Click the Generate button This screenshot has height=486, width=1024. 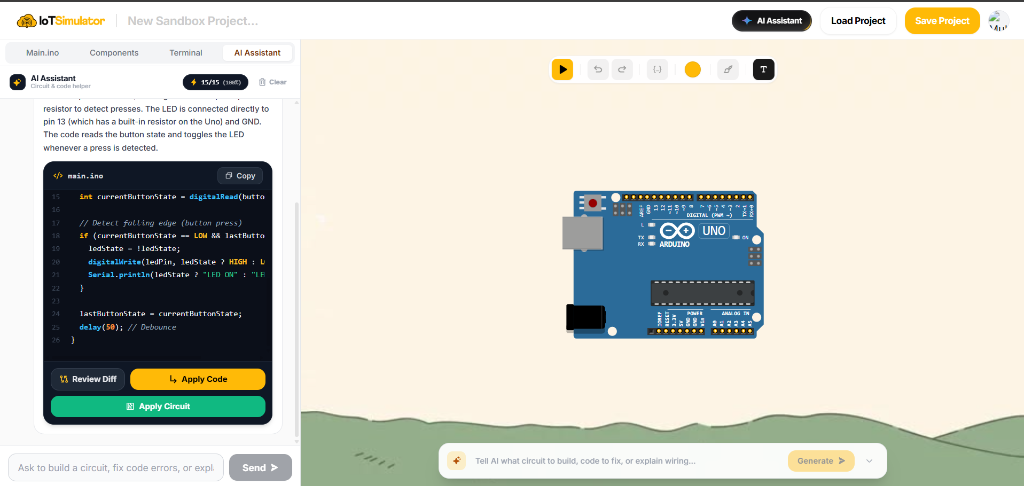[821, 461]
